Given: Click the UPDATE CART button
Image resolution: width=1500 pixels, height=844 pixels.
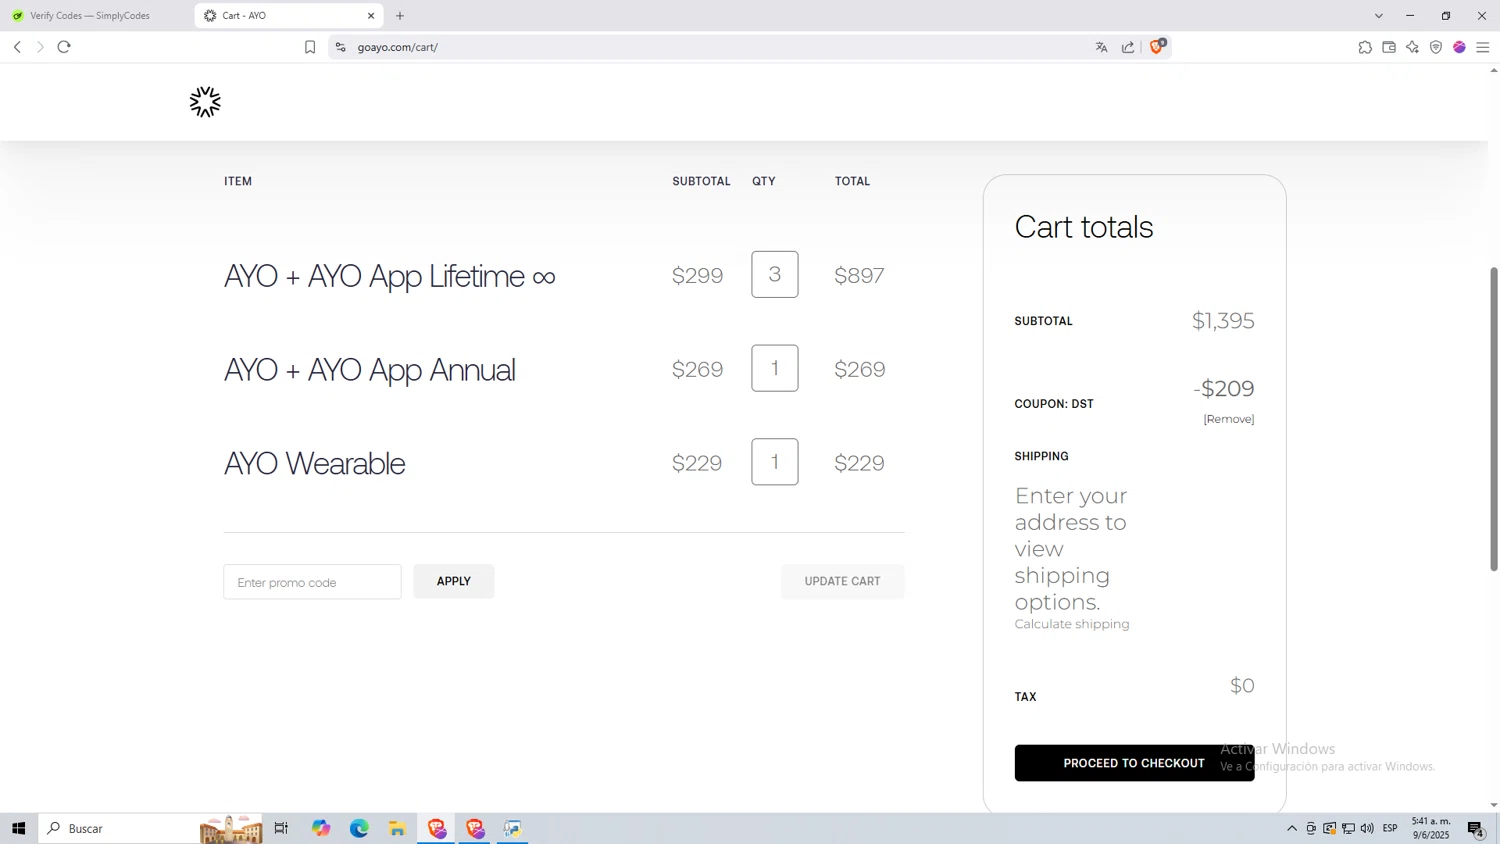Looking at the screenshot, I should 843,581.
